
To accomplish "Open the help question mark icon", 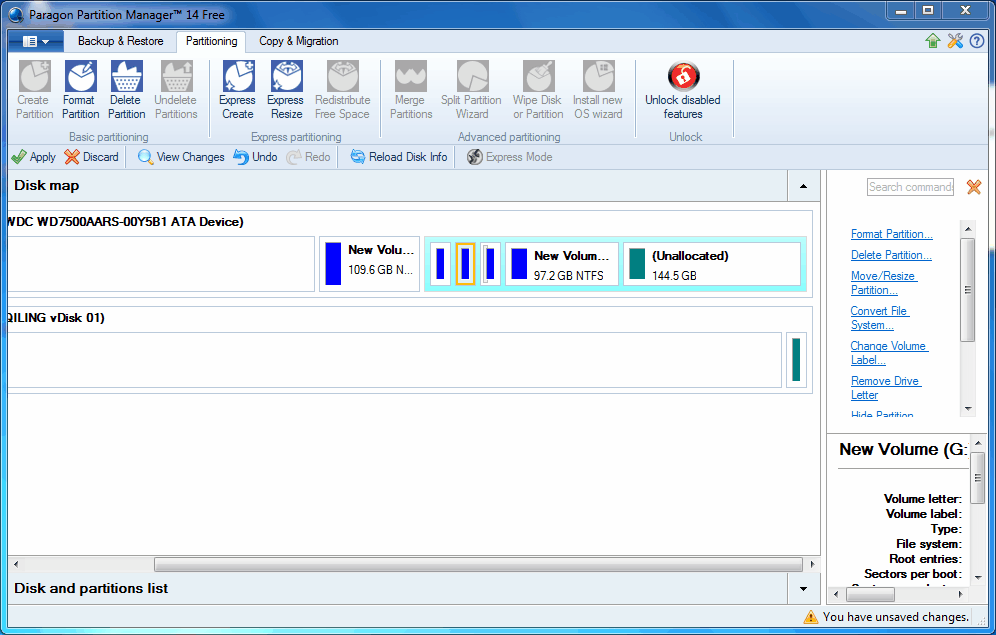I will [x=977, y=41].
